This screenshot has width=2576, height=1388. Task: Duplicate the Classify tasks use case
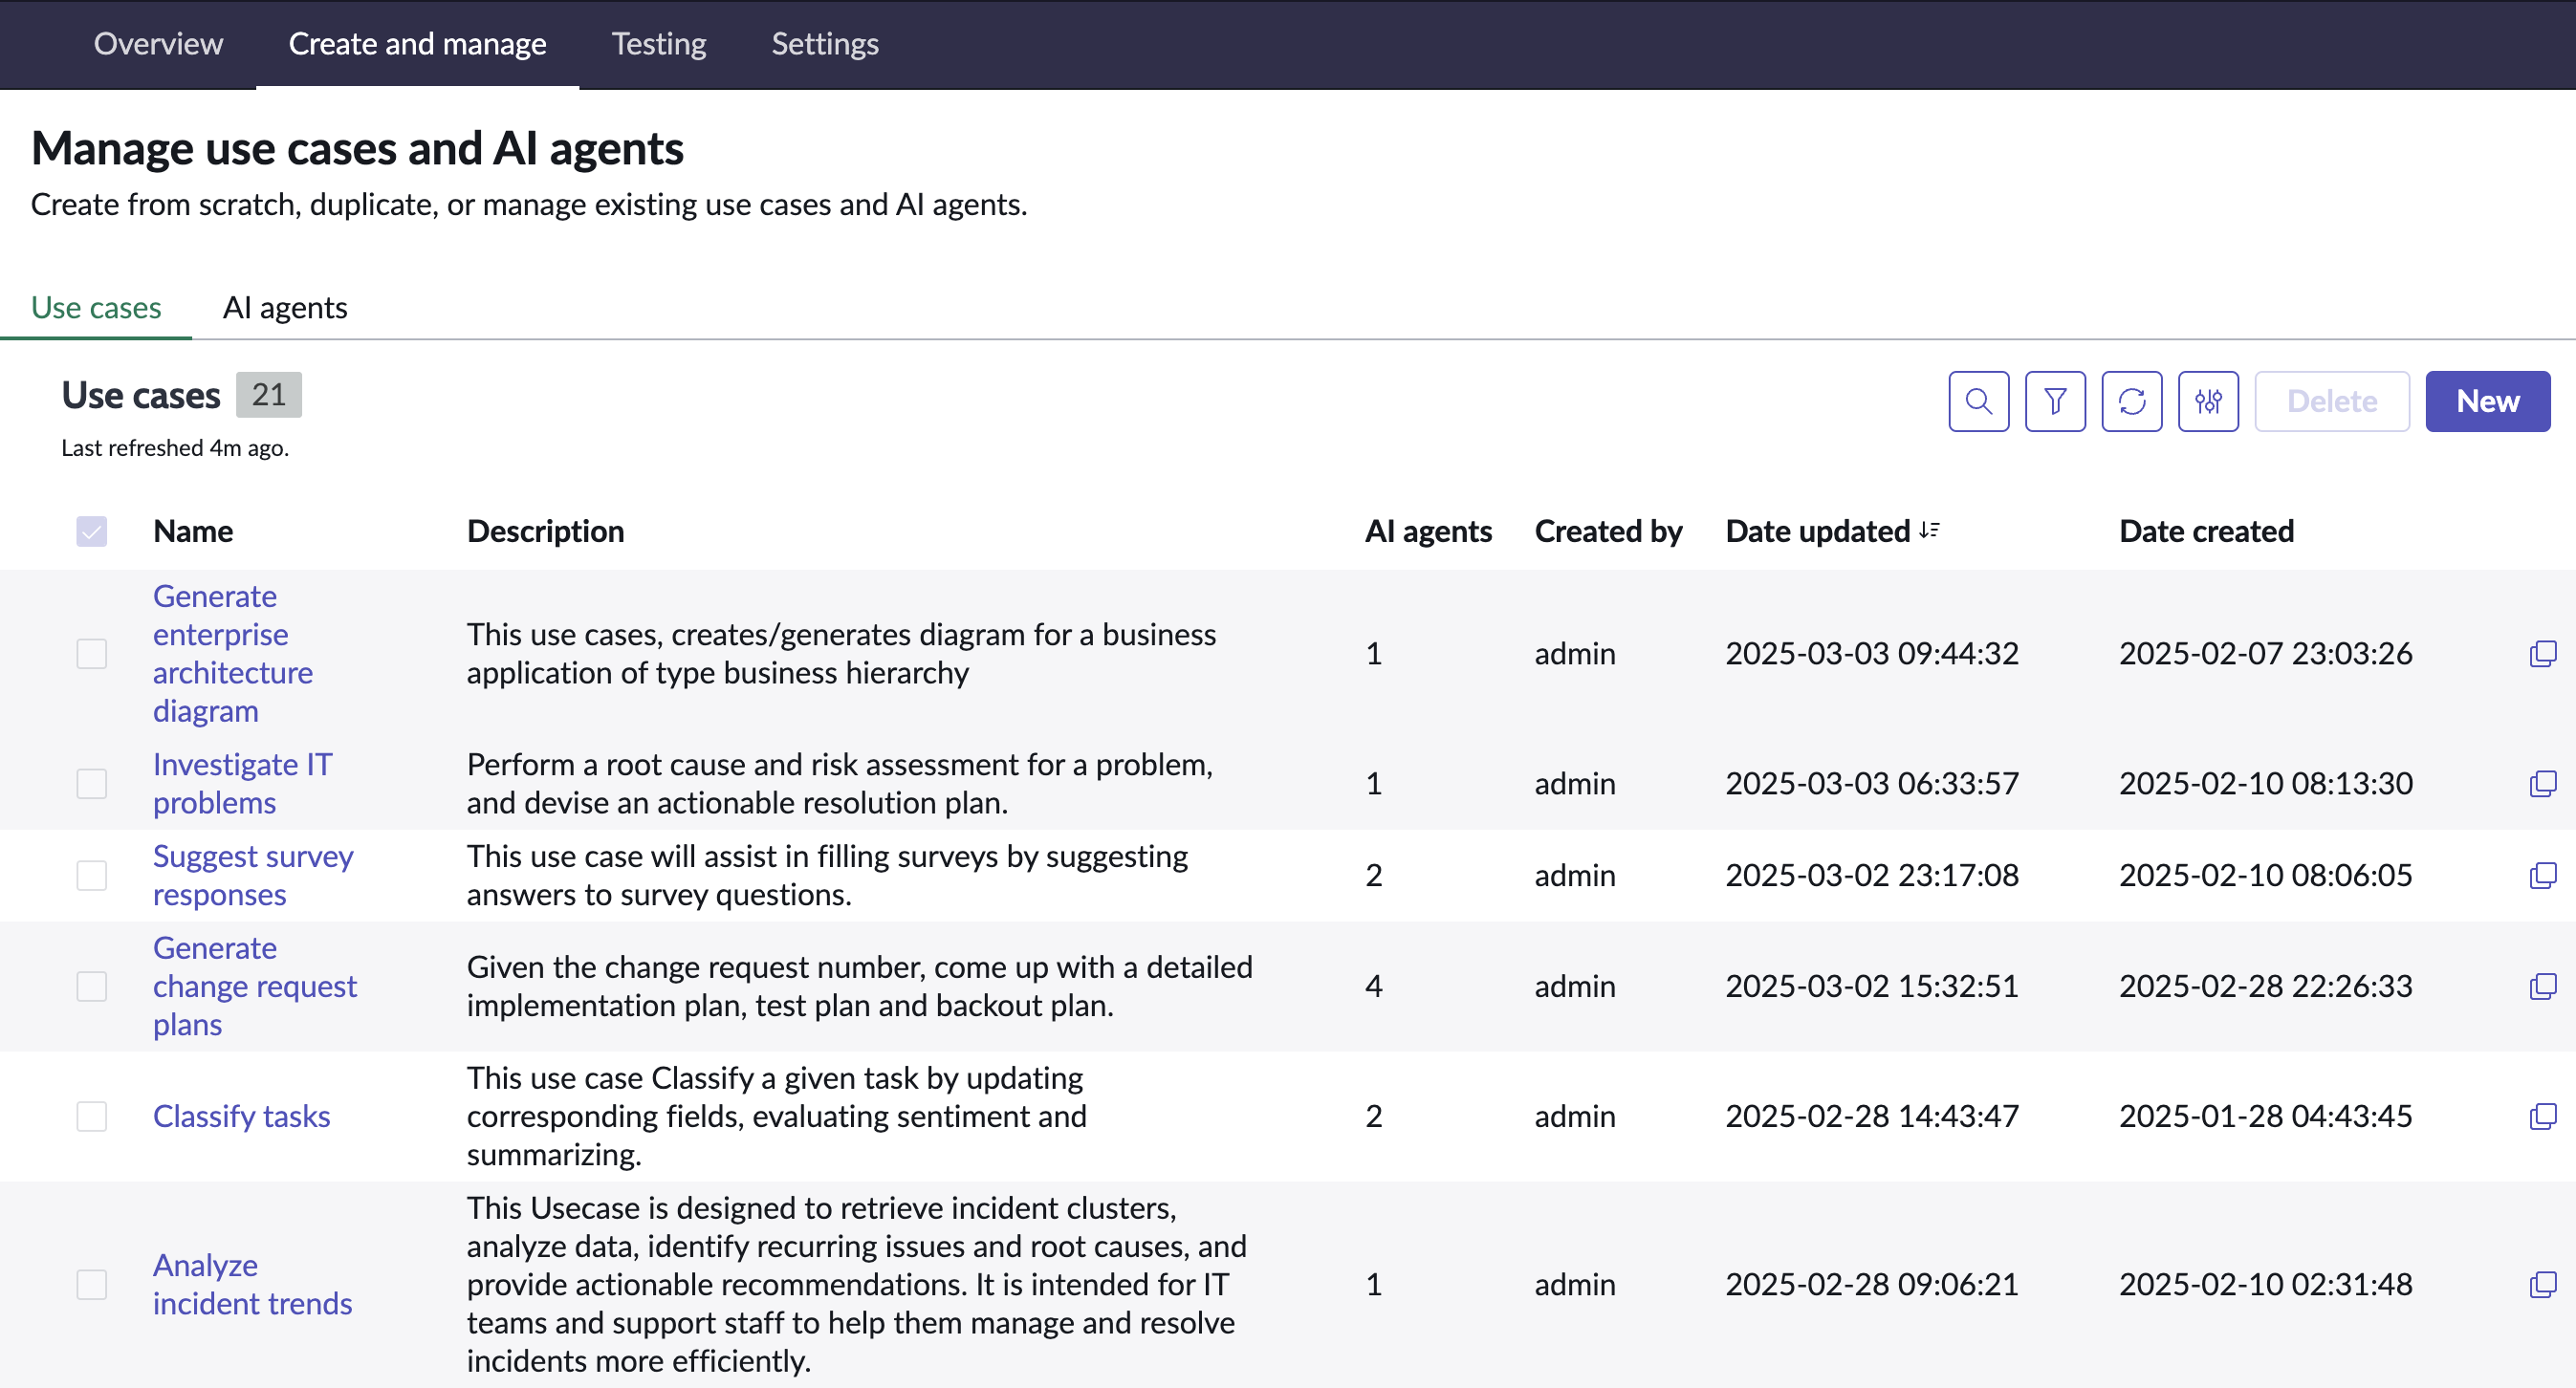[x=2542, y=1116]
